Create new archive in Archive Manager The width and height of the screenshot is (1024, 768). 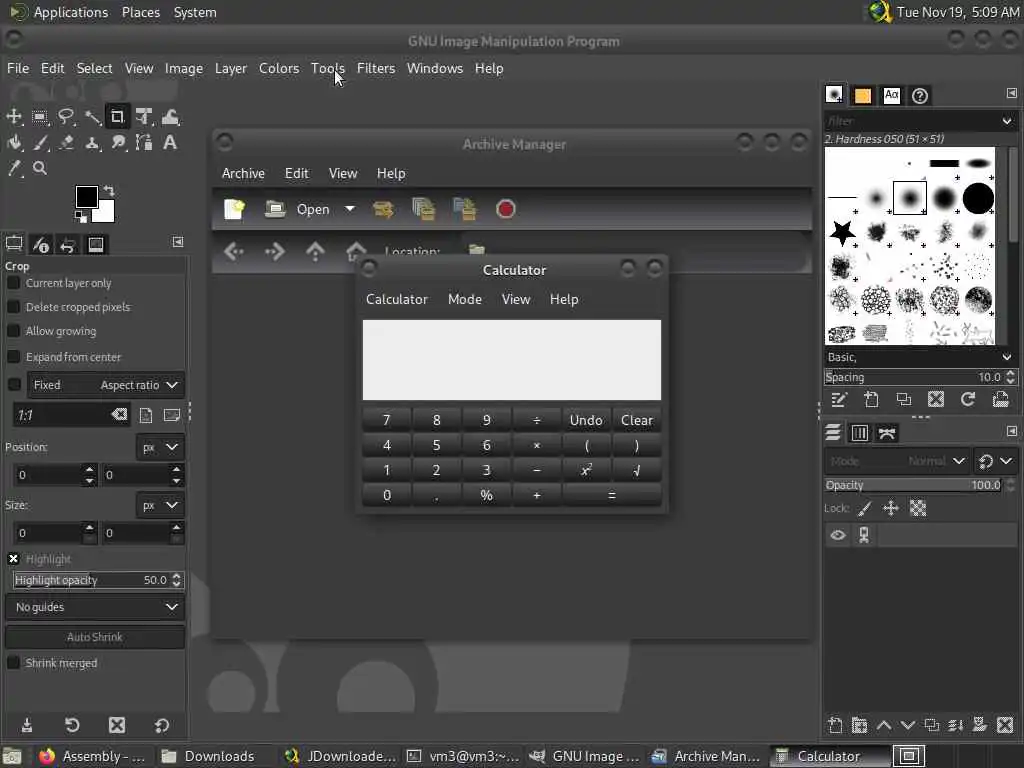click(234, 209)
